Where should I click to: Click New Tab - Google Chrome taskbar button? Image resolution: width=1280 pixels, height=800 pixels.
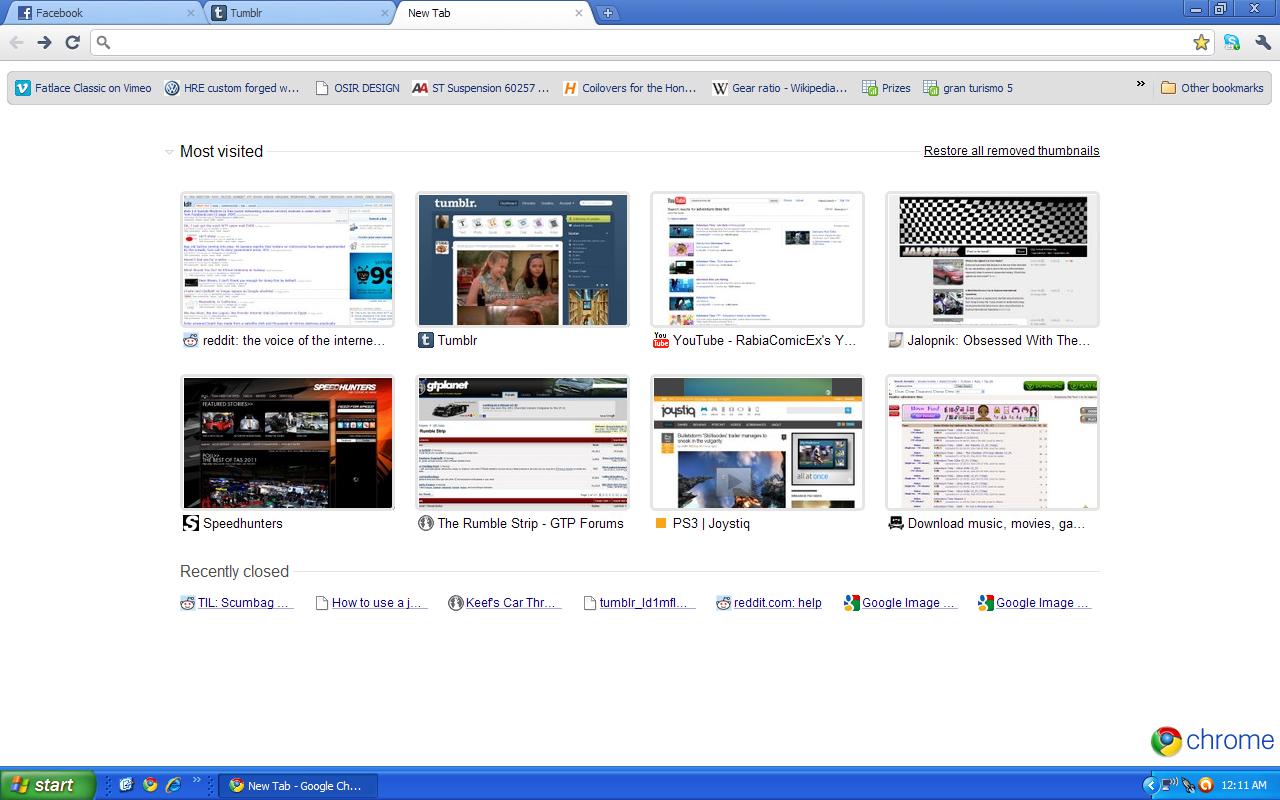click(298, 786)
